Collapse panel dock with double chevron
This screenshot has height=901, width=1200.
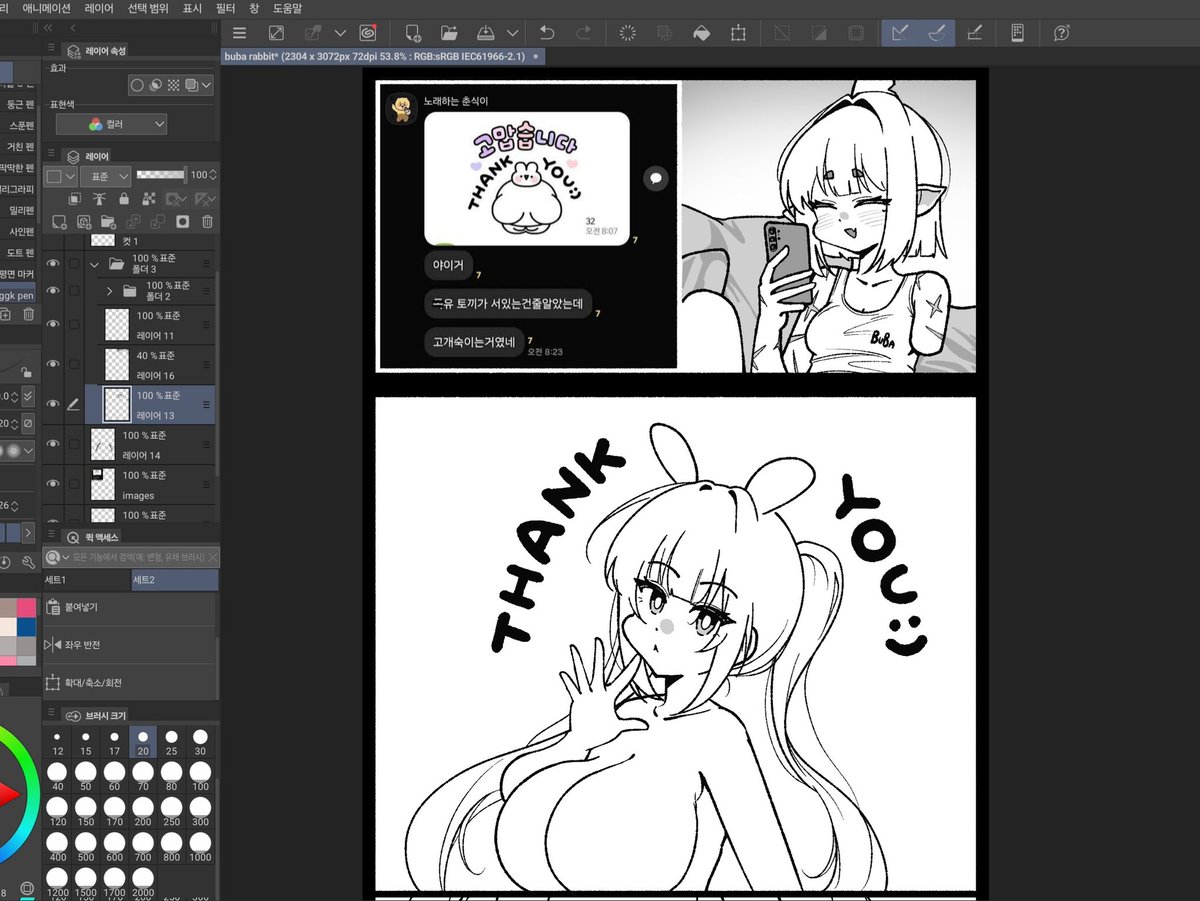coord(48,27)
